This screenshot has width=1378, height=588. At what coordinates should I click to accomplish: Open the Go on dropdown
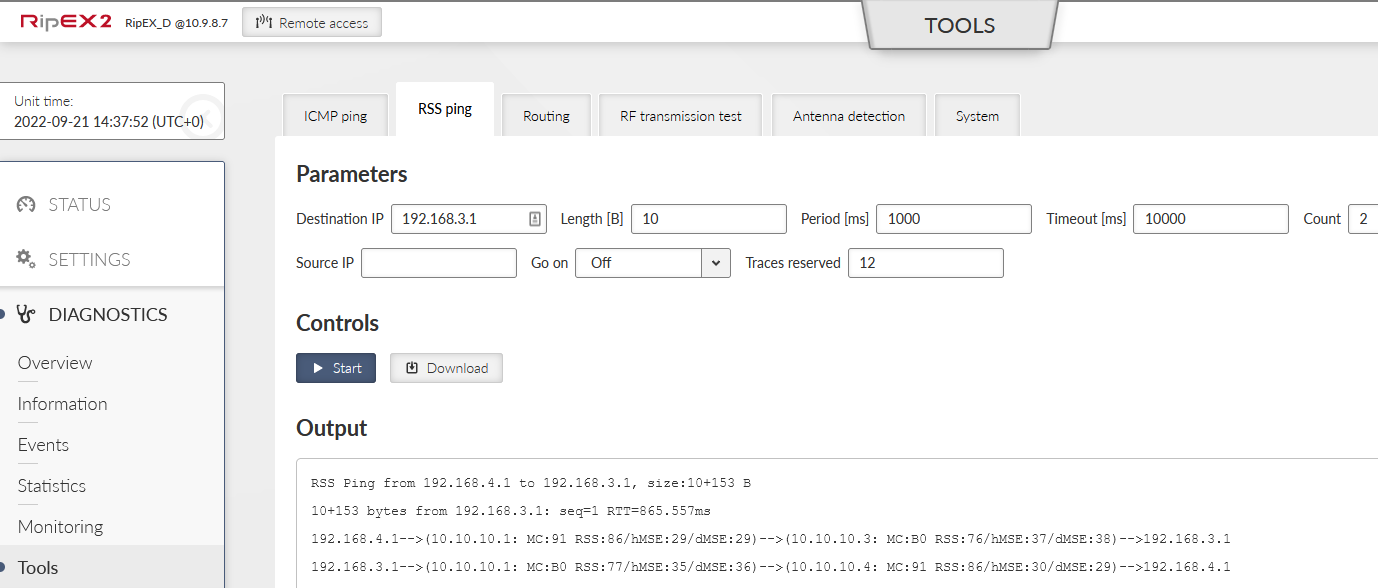pyautogui.click(x=653, y=263)
